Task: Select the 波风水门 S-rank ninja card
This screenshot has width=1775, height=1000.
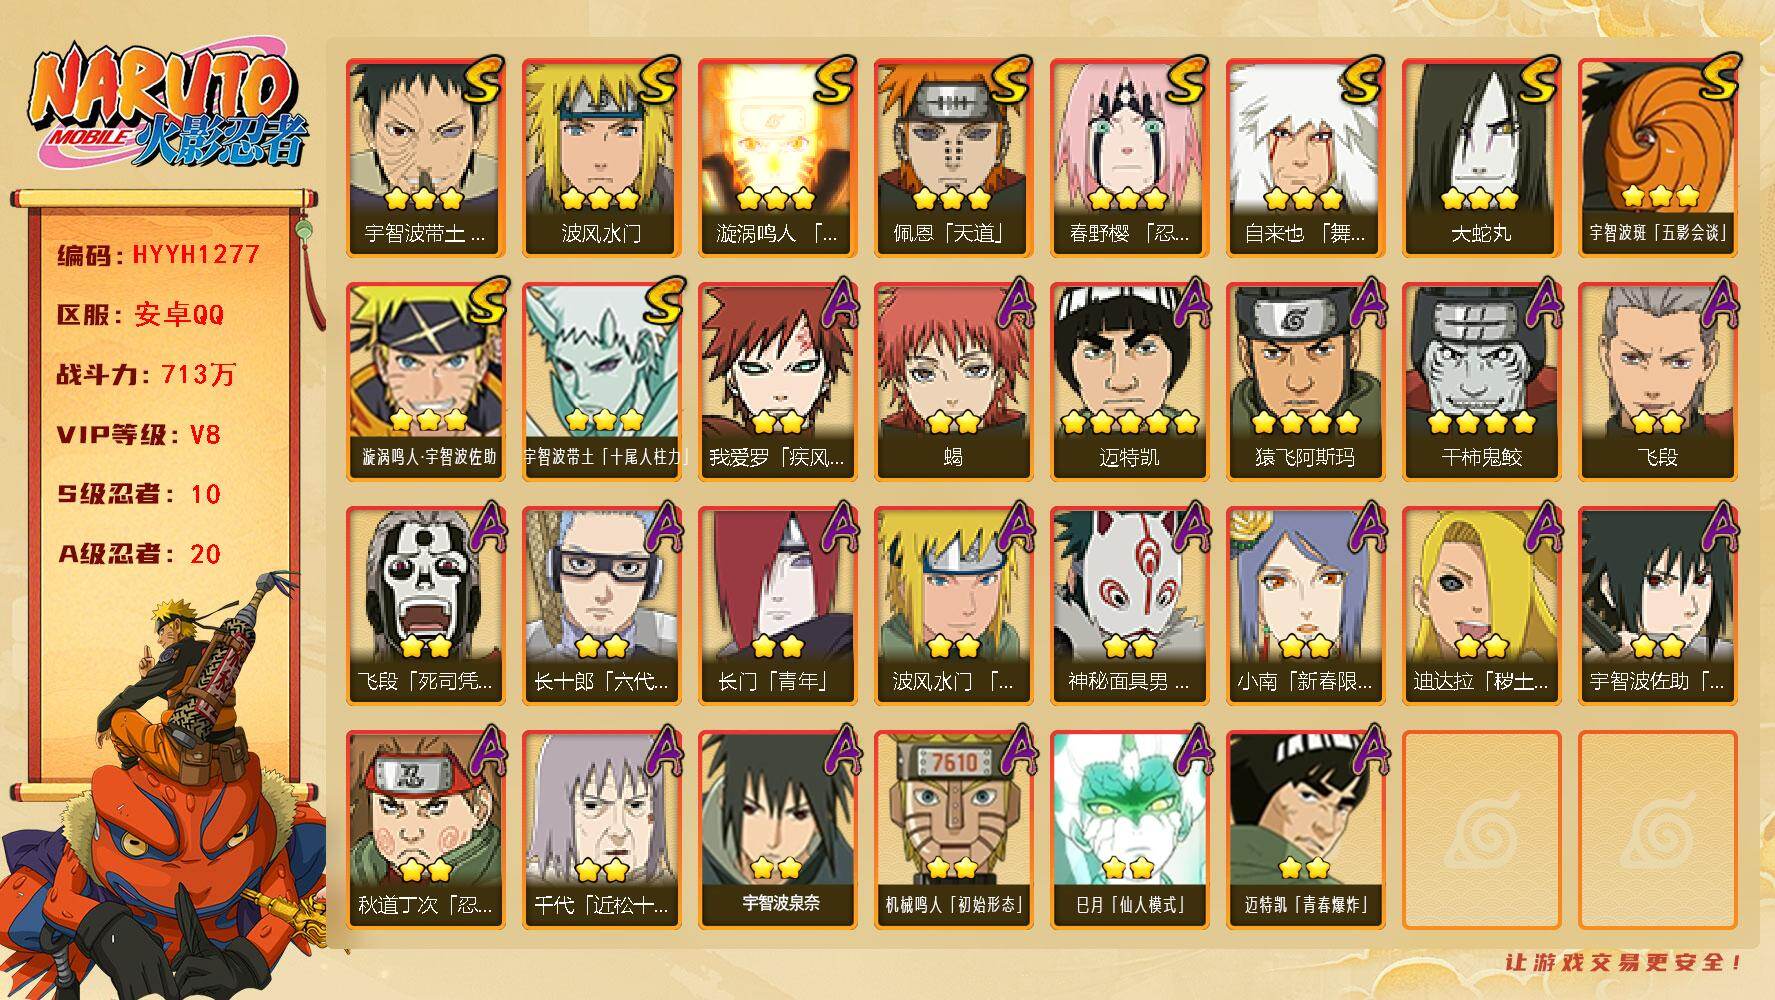Action: [601, 157]
